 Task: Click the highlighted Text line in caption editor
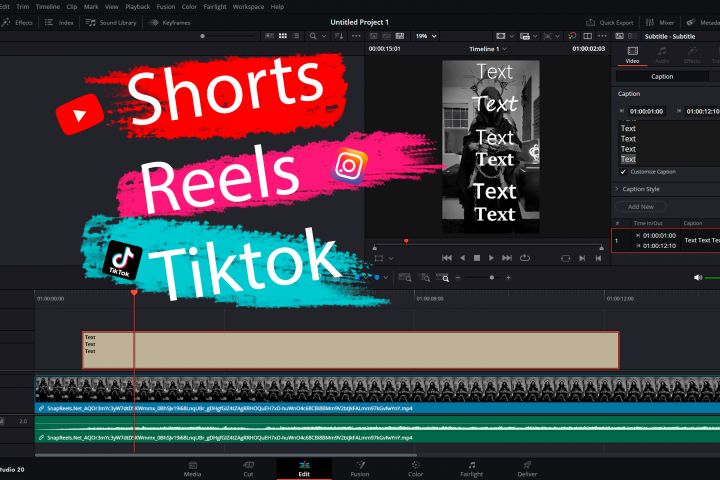pyautogui.click(x=628, y=159)
